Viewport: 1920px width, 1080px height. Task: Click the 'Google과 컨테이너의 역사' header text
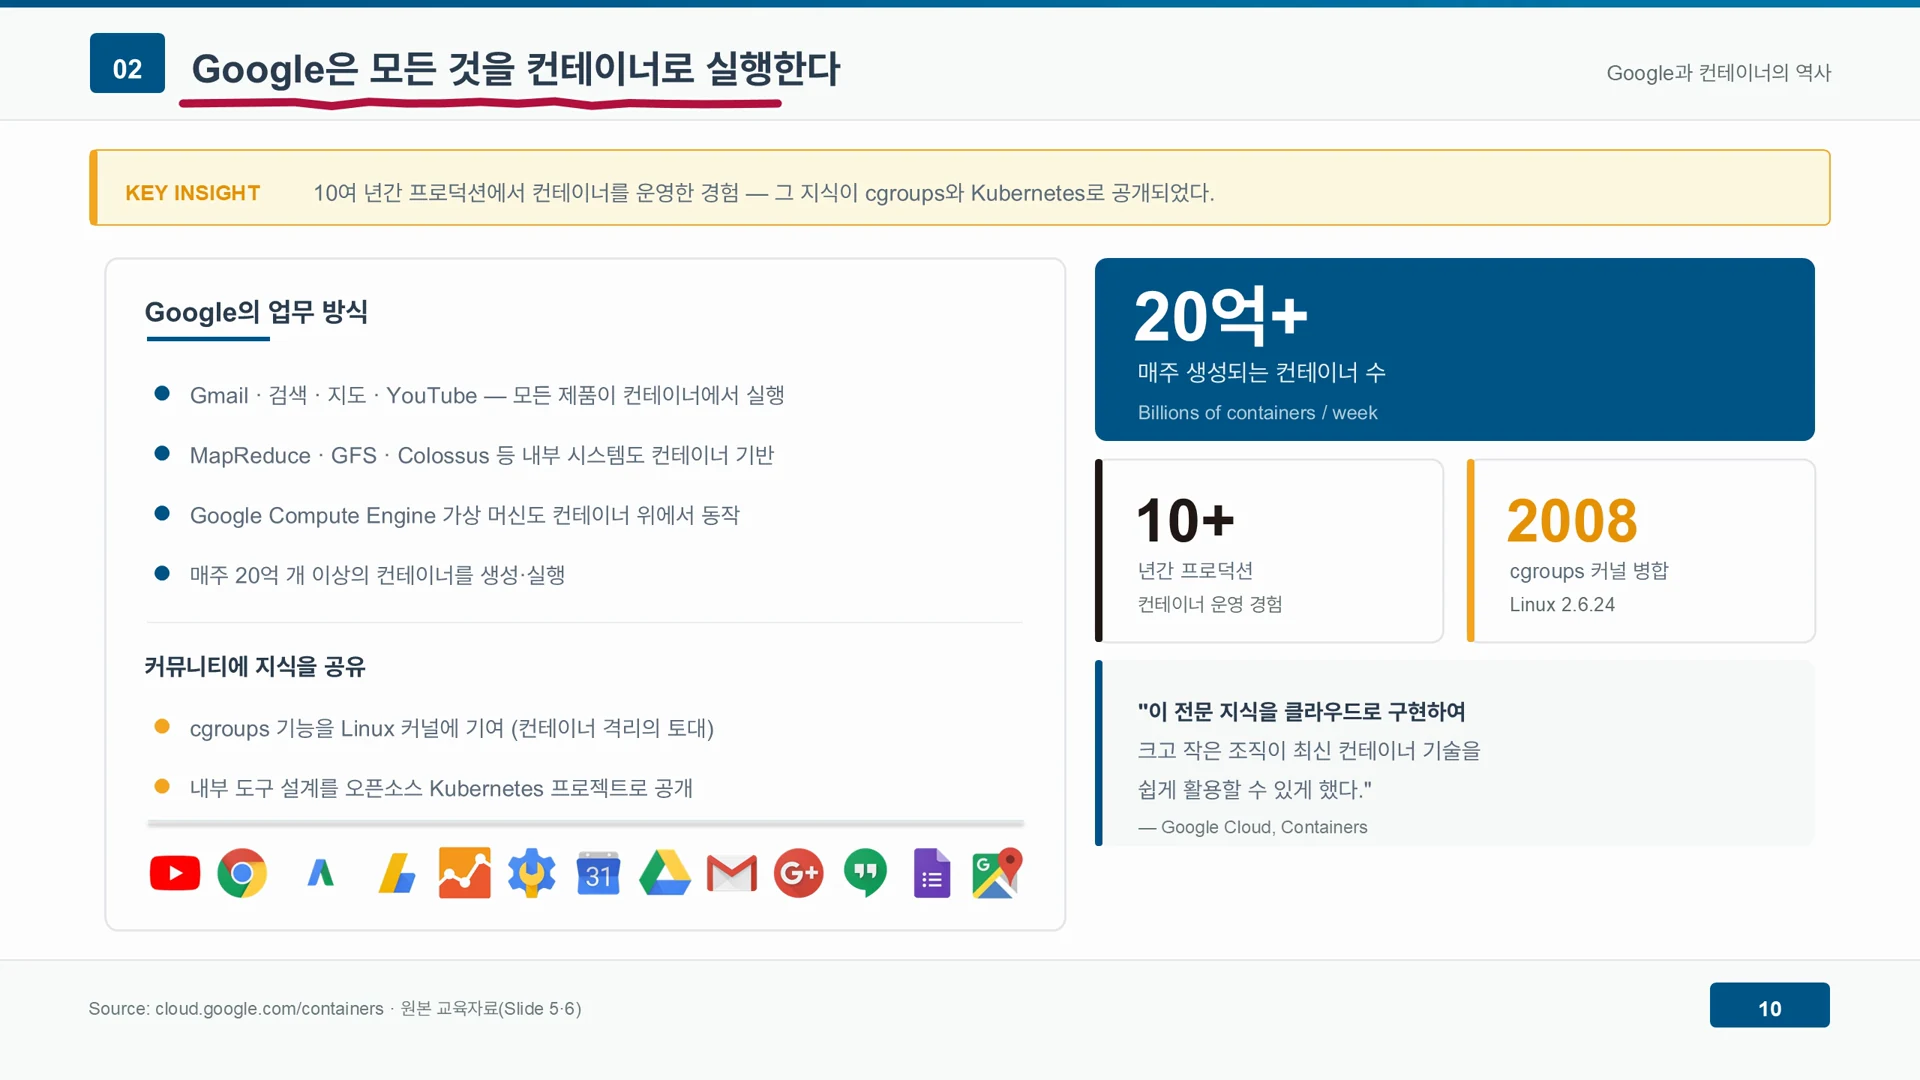[1718, 72]
